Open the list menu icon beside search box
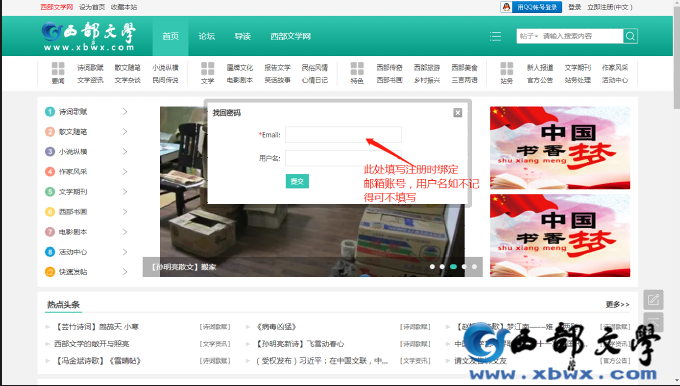The height and width of the screenshot is (386, 680). (495, 36)
